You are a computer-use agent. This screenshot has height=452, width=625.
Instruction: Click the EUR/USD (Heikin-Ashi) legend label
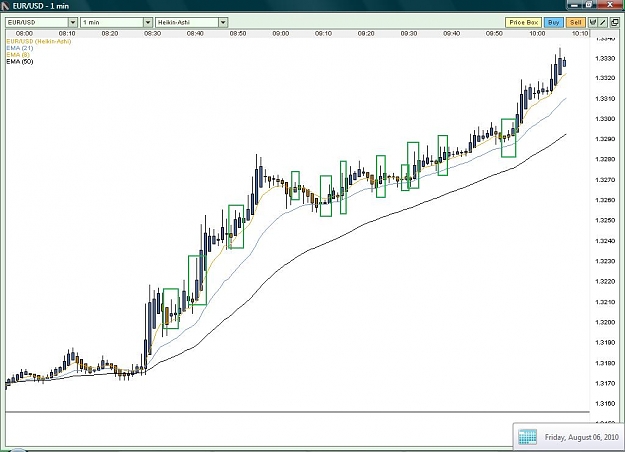(x=39, y=41)
